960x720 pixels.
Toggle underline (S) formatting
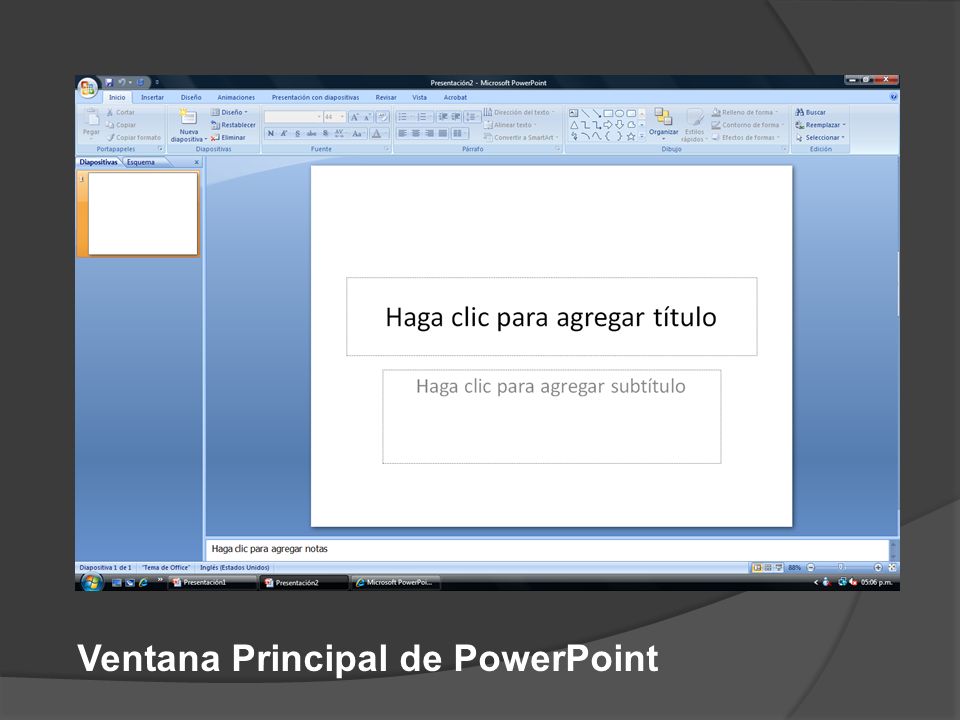298,133
